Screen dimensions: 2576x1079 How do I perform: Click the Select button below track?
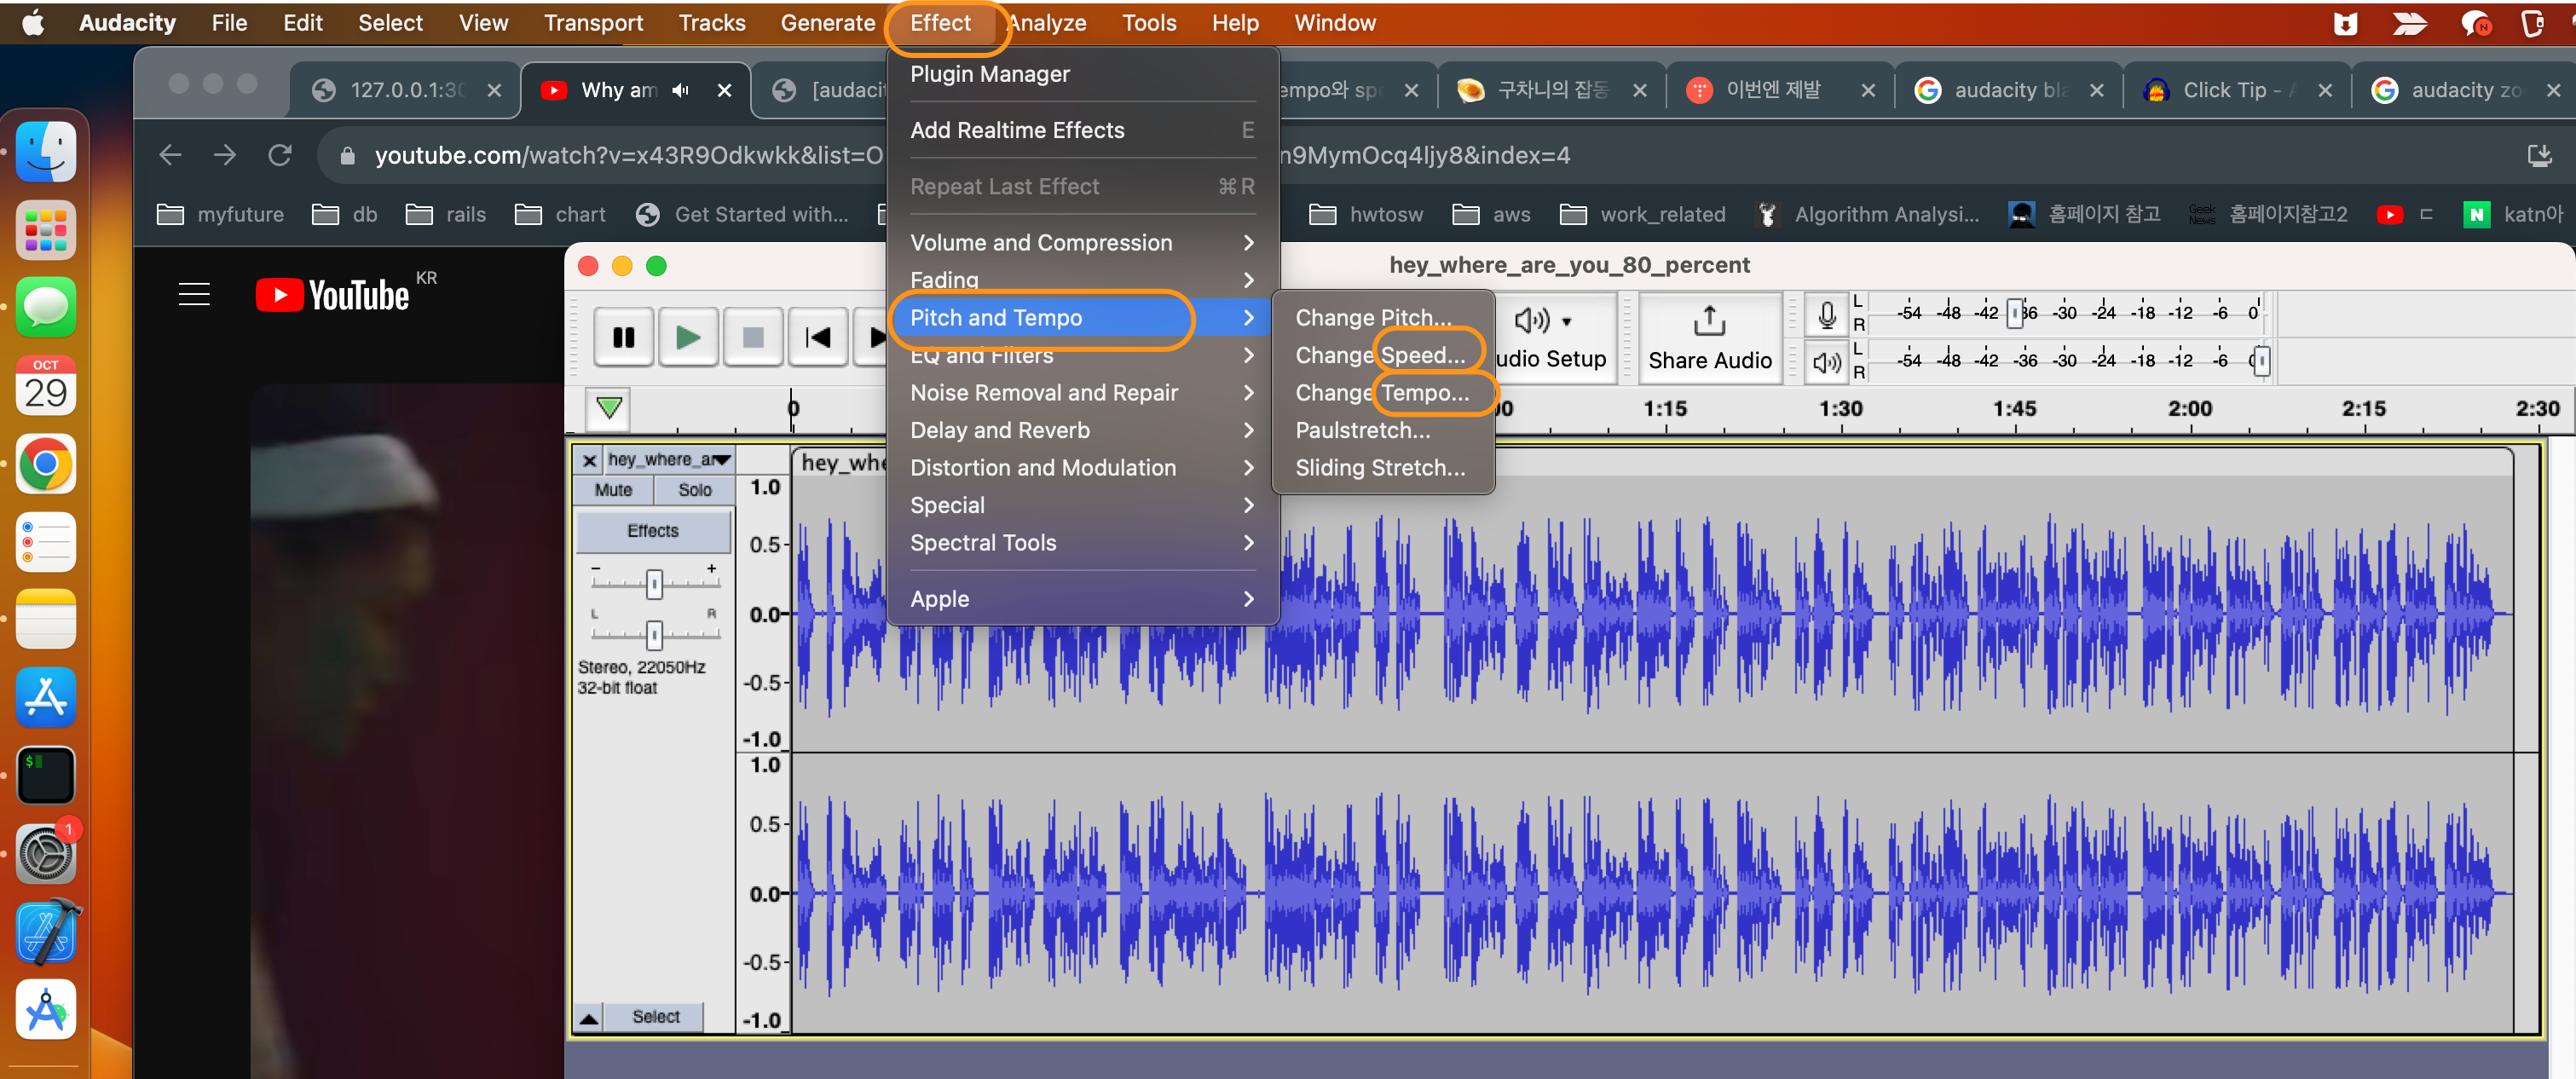pos(655,1017)
